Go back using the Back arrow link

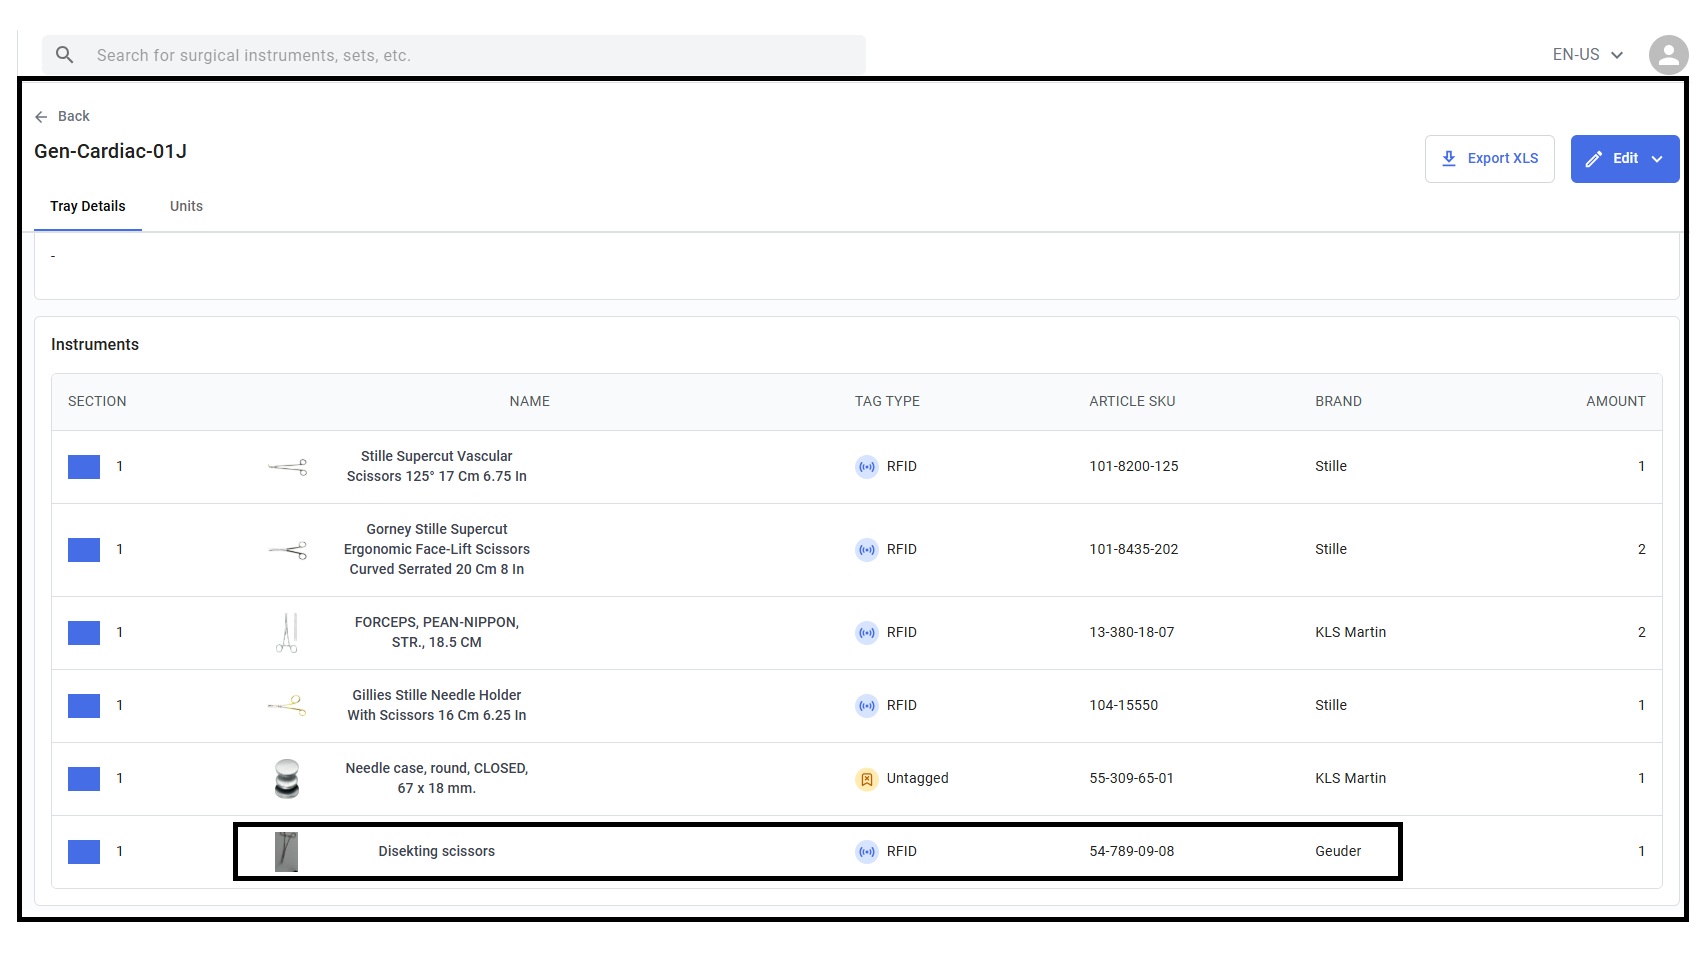coord(62,116)
